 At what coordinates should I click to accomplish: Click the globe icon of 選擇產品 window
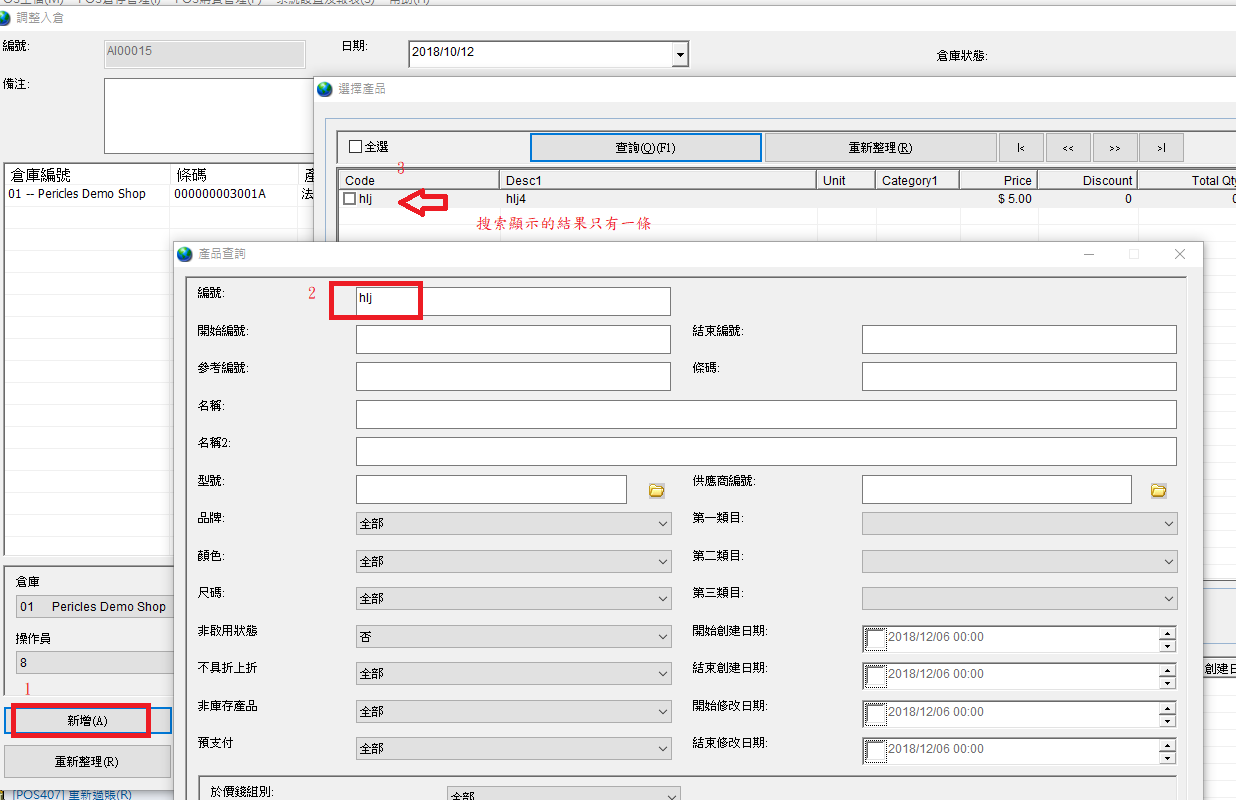pyautogui.click(x=324, y=89)
